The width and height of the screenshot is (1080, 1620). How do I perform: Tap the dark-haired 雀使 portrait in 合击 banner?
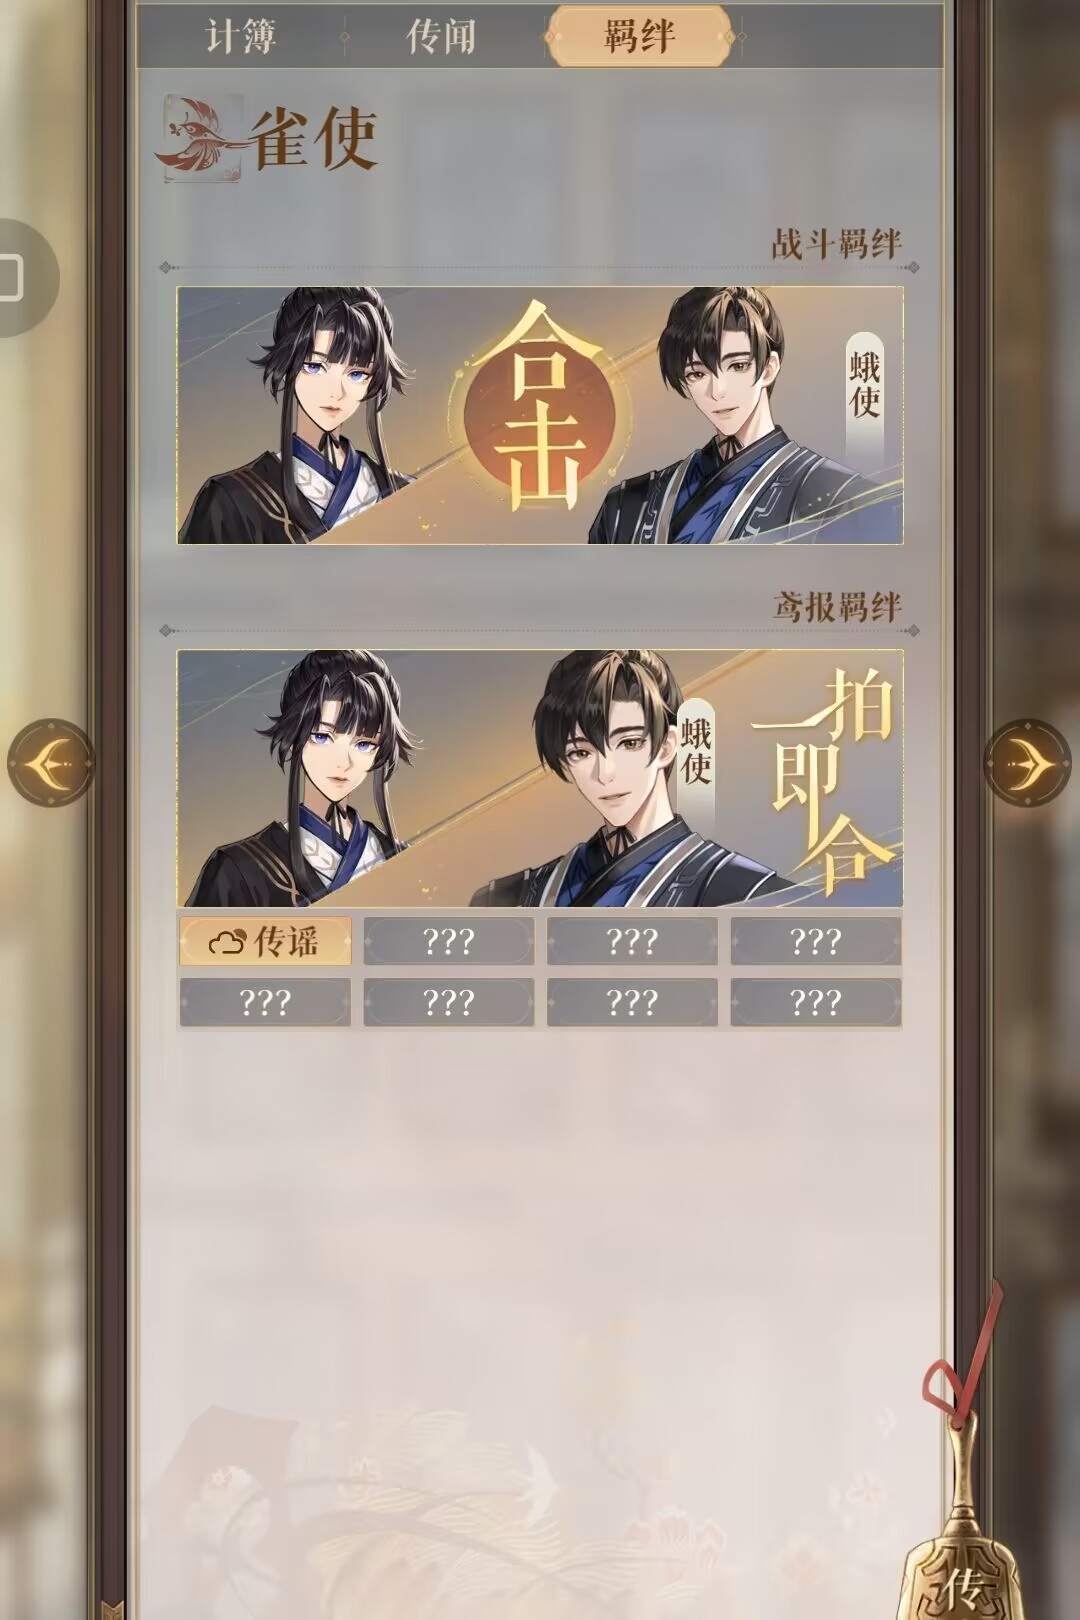coord(310,416)
